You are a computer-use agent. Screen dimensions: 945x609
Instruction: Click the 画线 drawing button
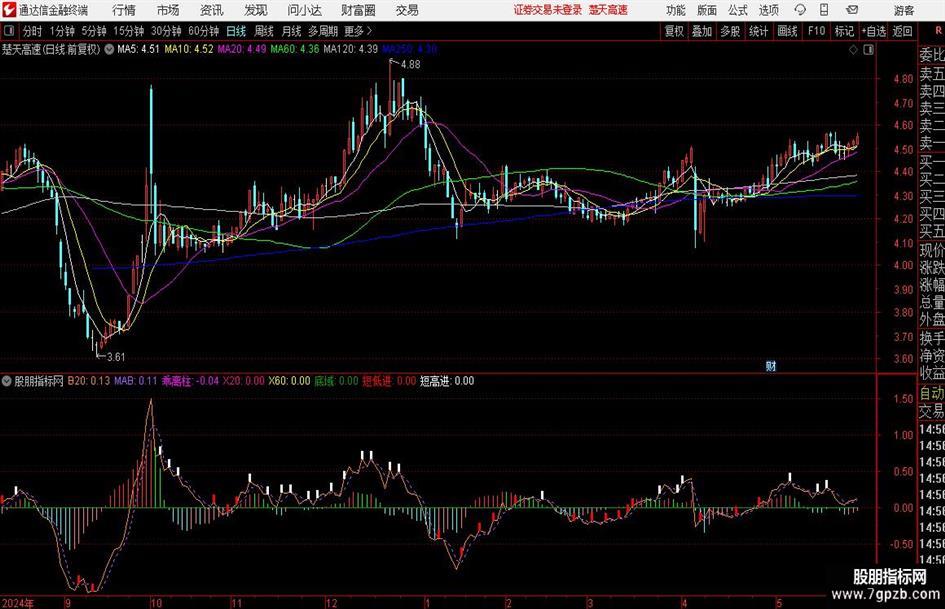click(787, 31)
